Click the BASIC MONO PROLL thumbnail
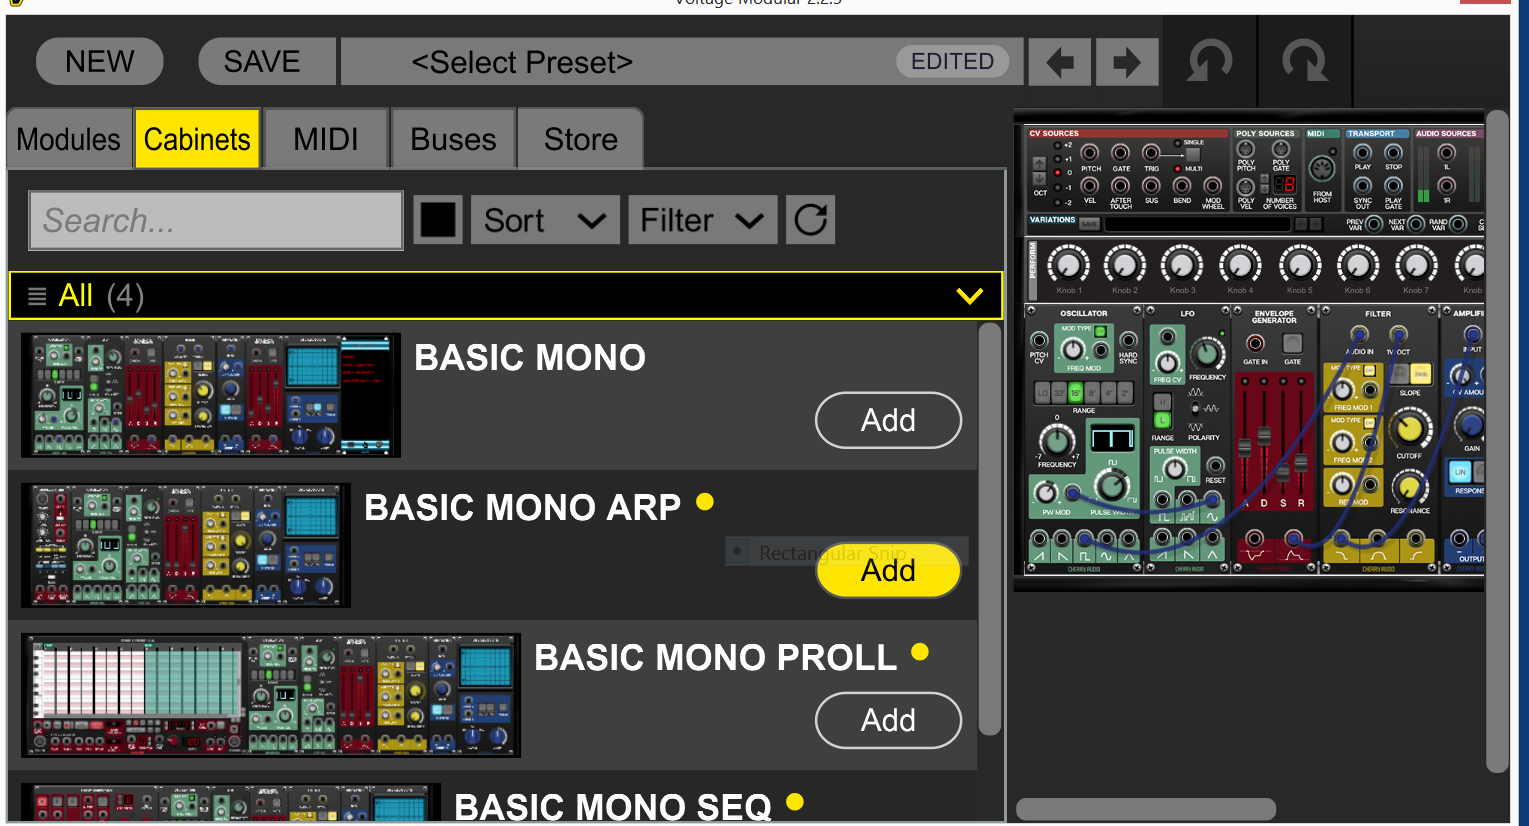1529x826 pixels. (x=271, y=695)
